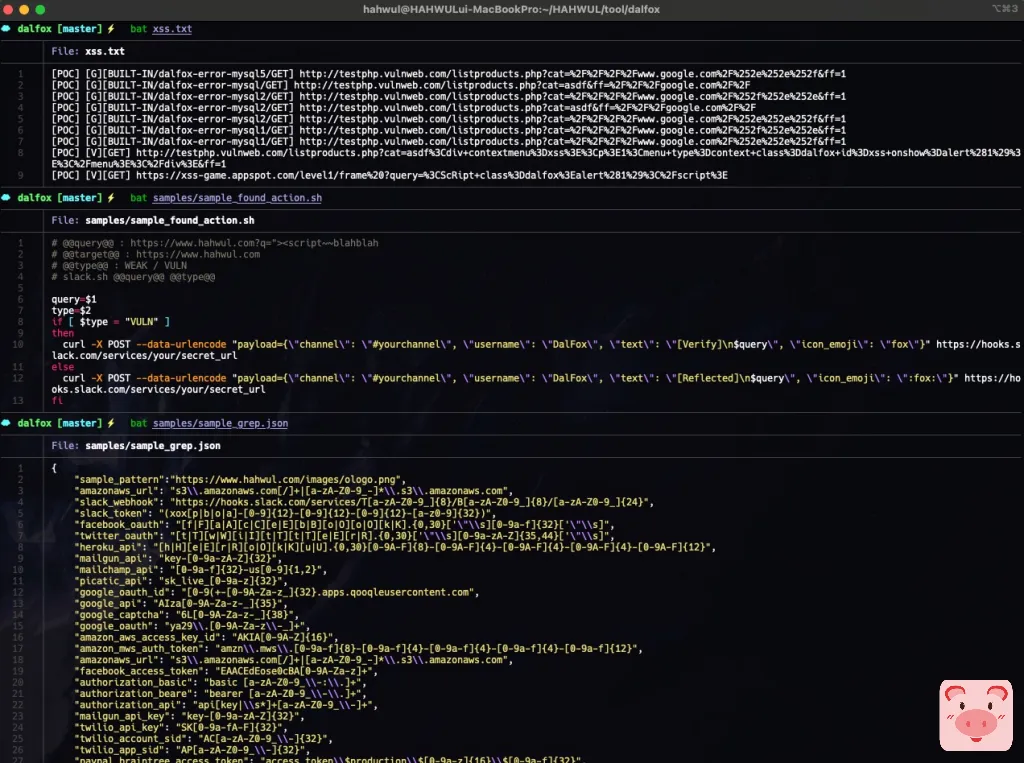Click the prompt icon before 'bat samples/sample_found_action.sh'
This screenshot has width=1024, height=763.
click(x=6, y=197)
